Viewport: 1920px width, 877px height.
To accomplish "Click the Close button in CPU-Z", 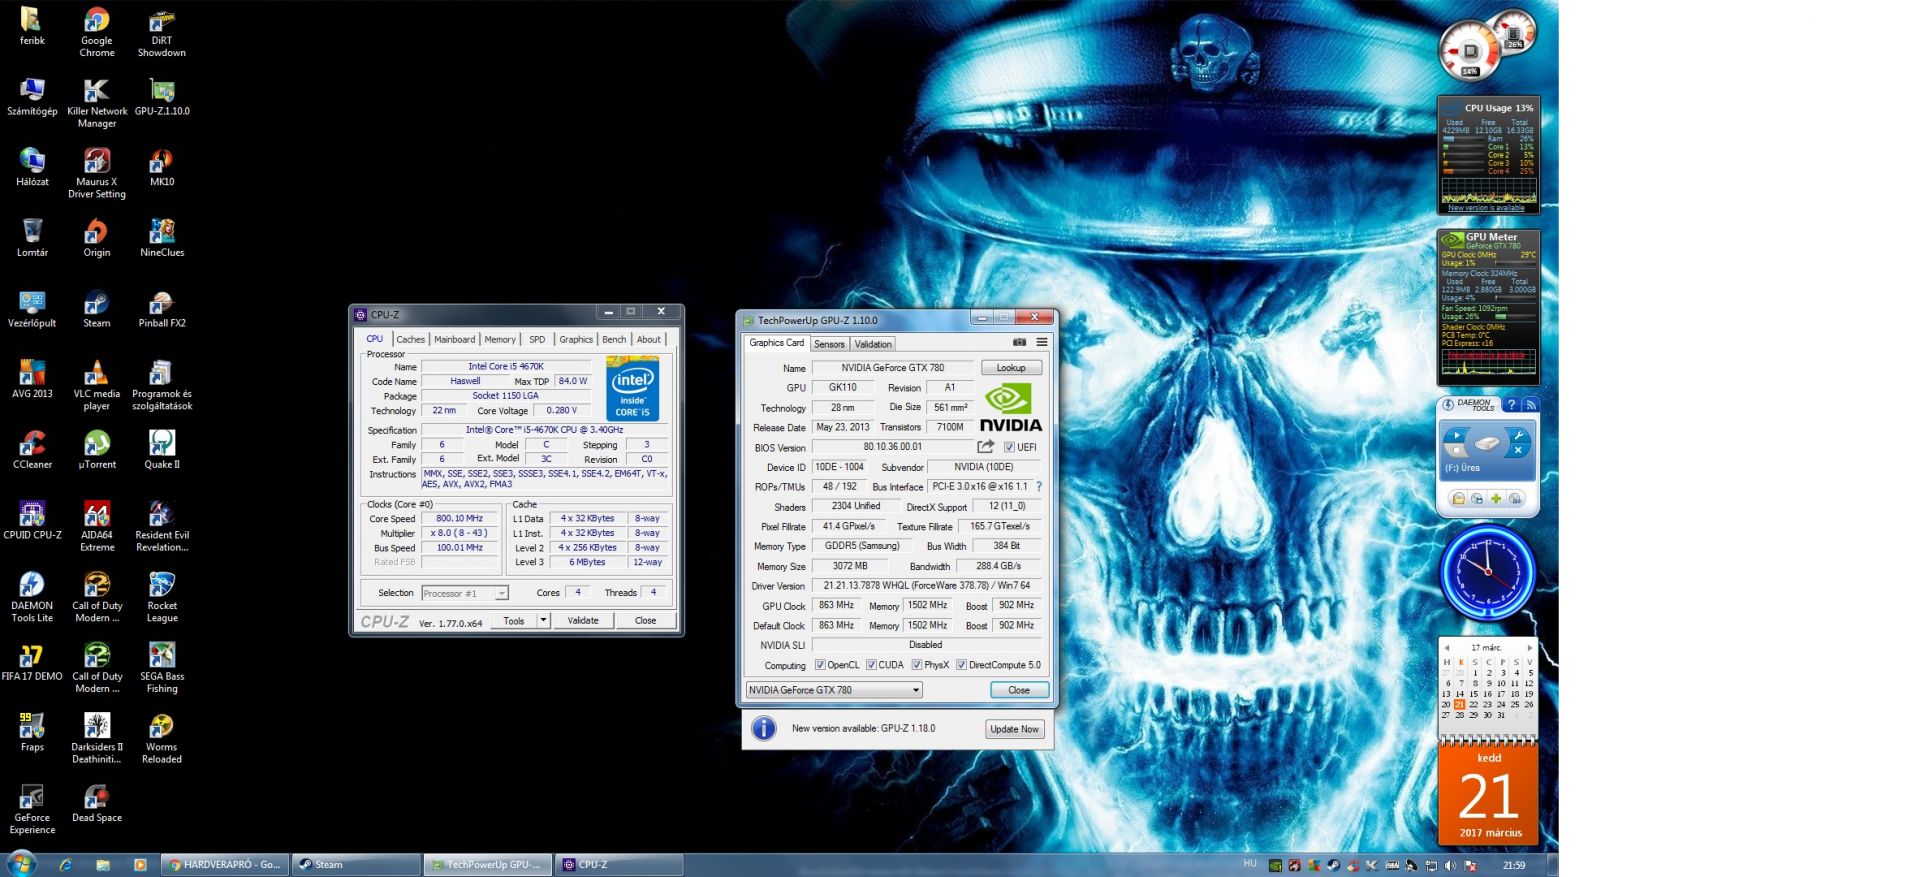I will [x=646, y=620].
